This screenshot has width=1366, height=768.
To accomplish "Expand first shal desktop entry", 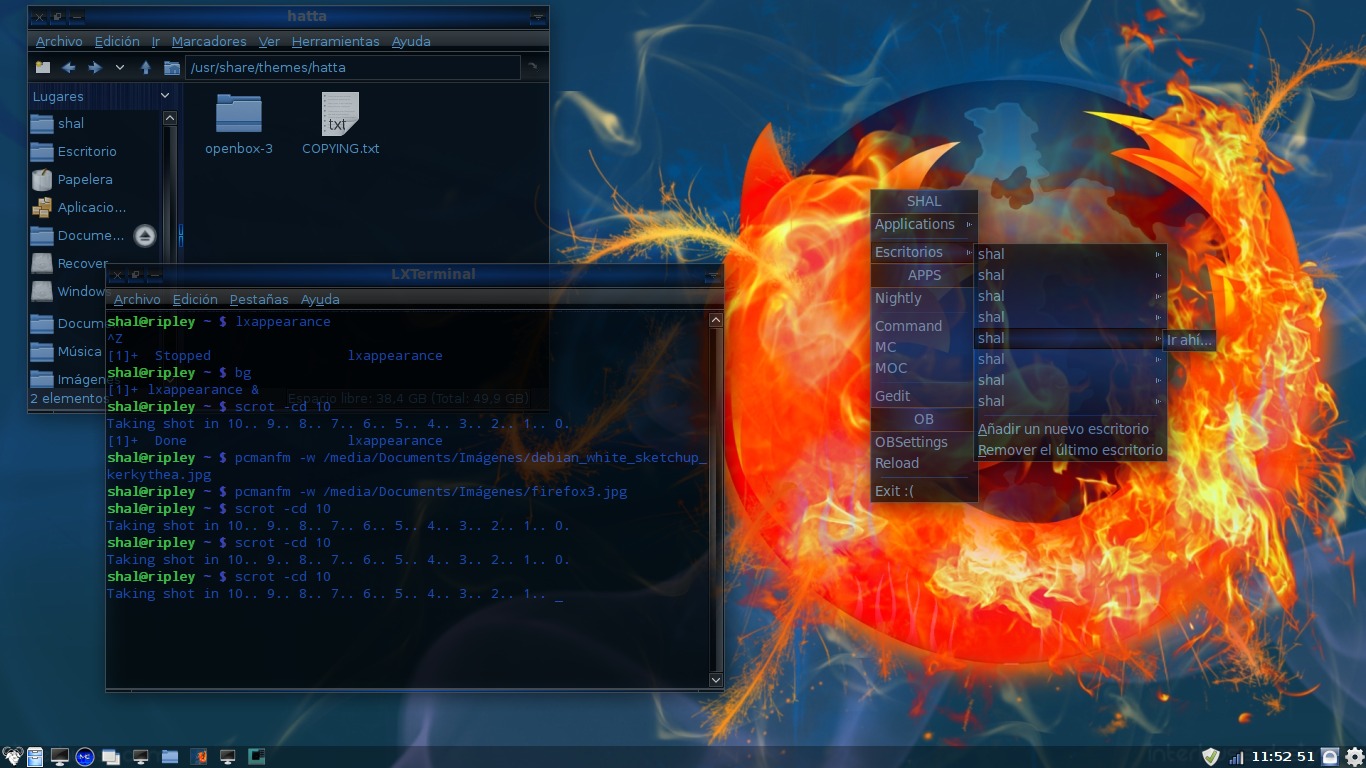I will 1070,254.
